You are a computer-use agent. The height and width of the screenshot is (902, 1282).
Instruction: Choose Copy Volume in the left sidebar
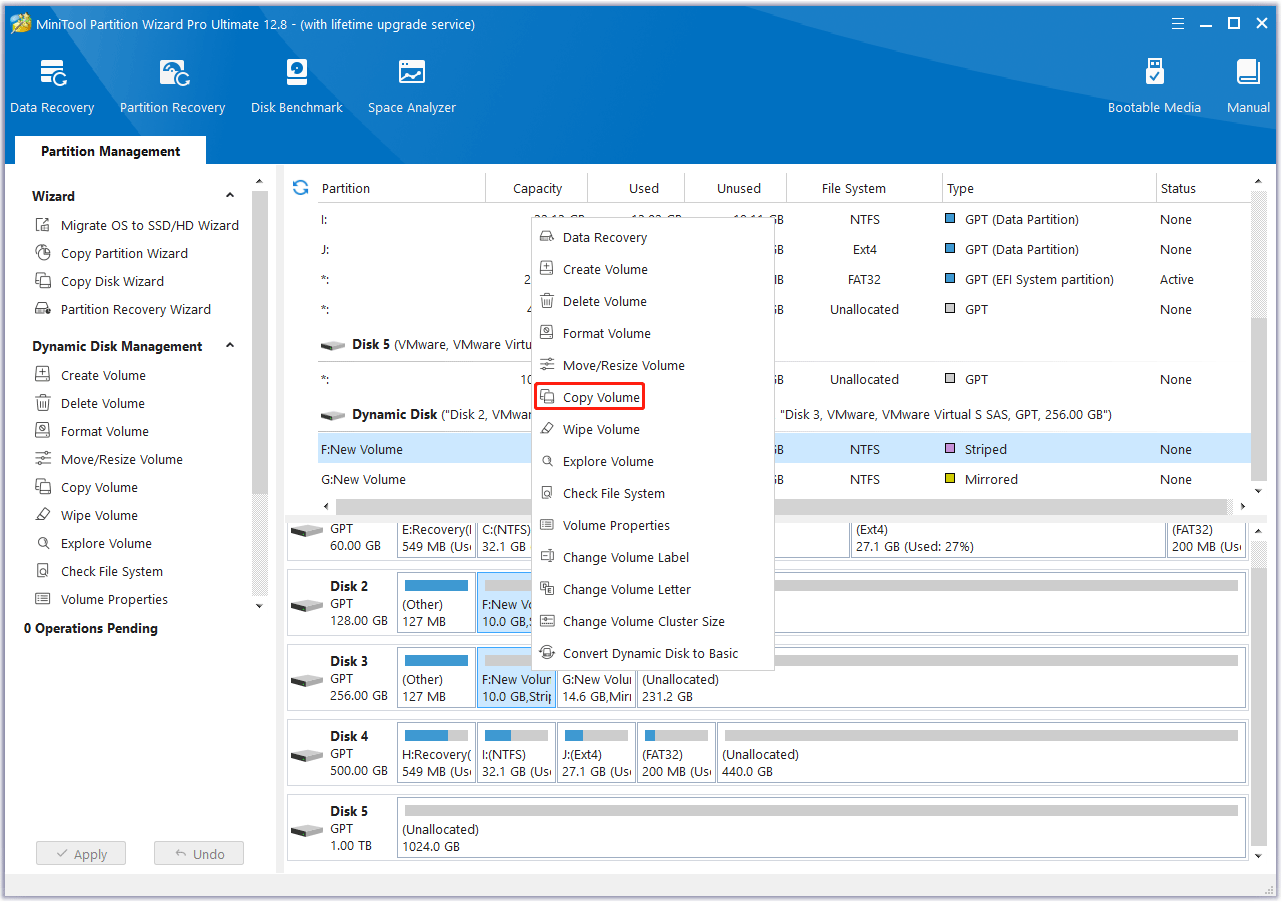tap(86, 487)
